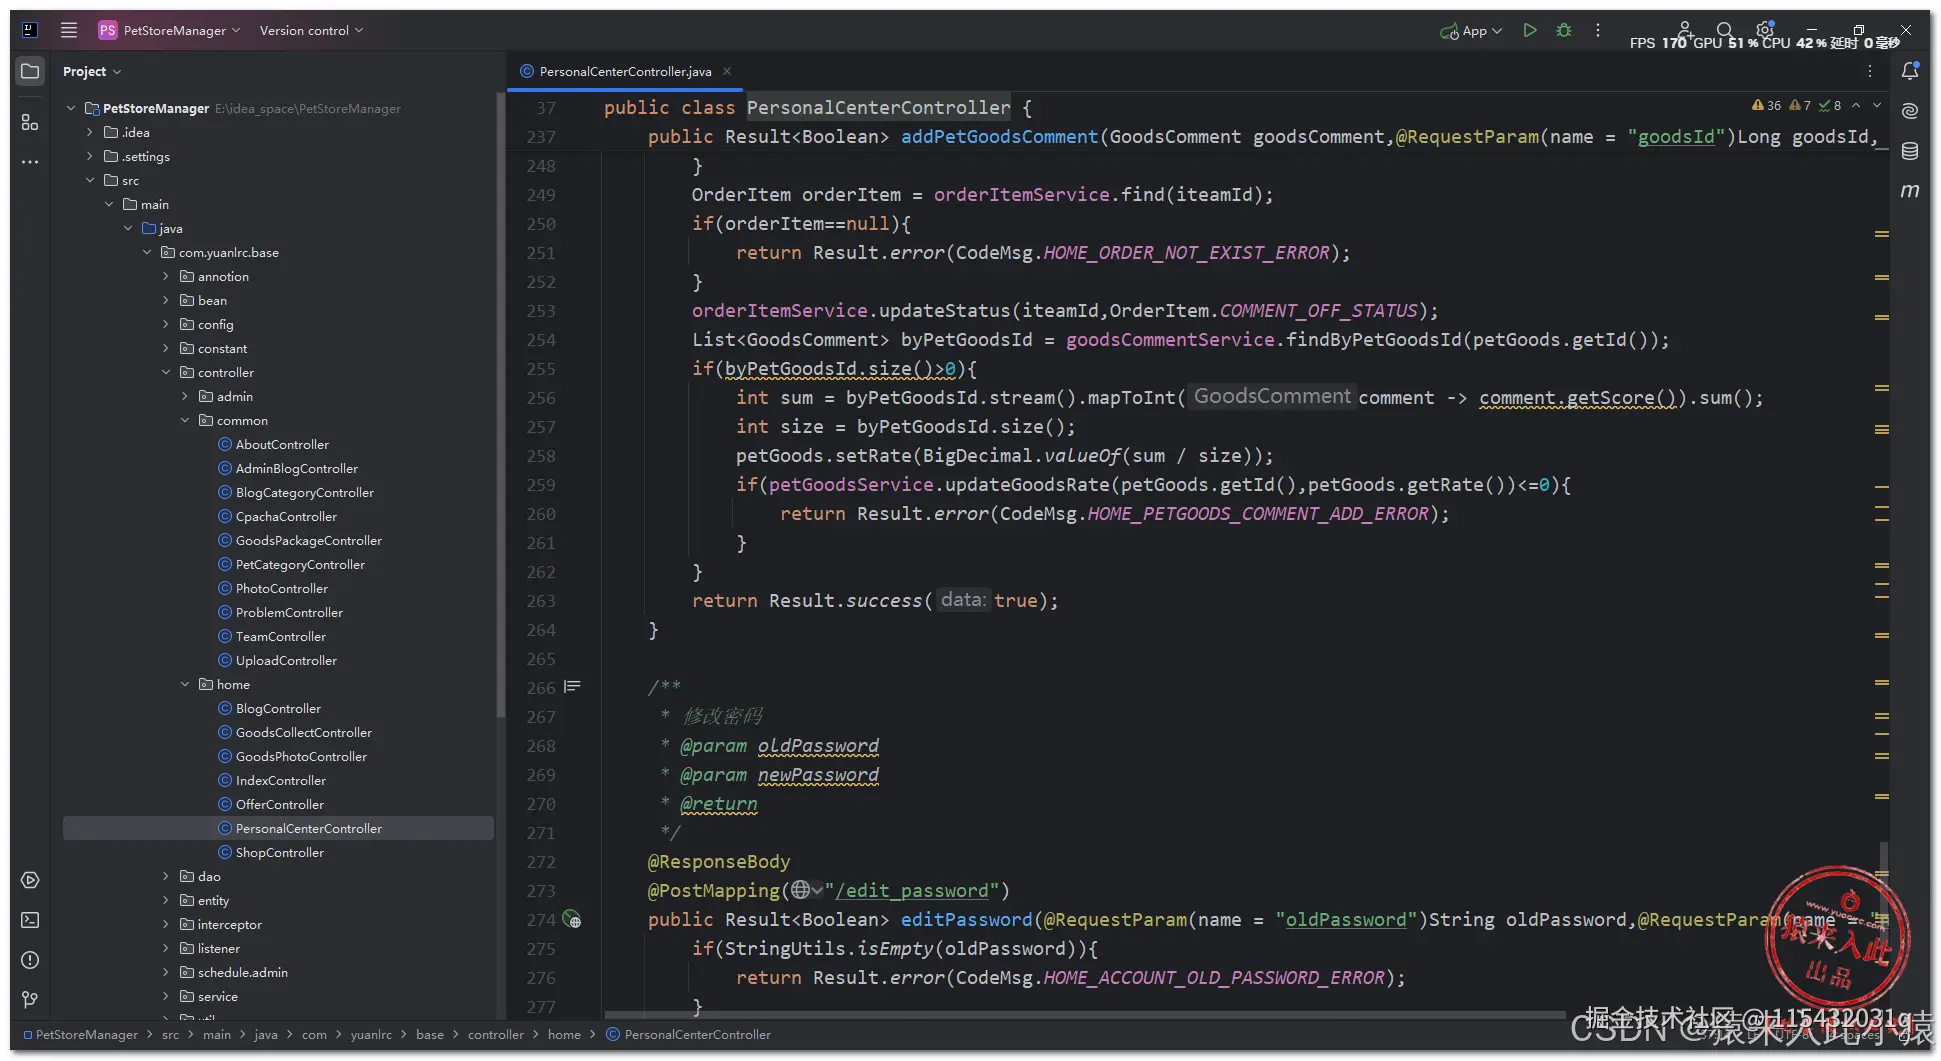Viewport: 1941px width, 1061px height.
Task: Start debugging with the Debug bug icon
Action: 1564,30
